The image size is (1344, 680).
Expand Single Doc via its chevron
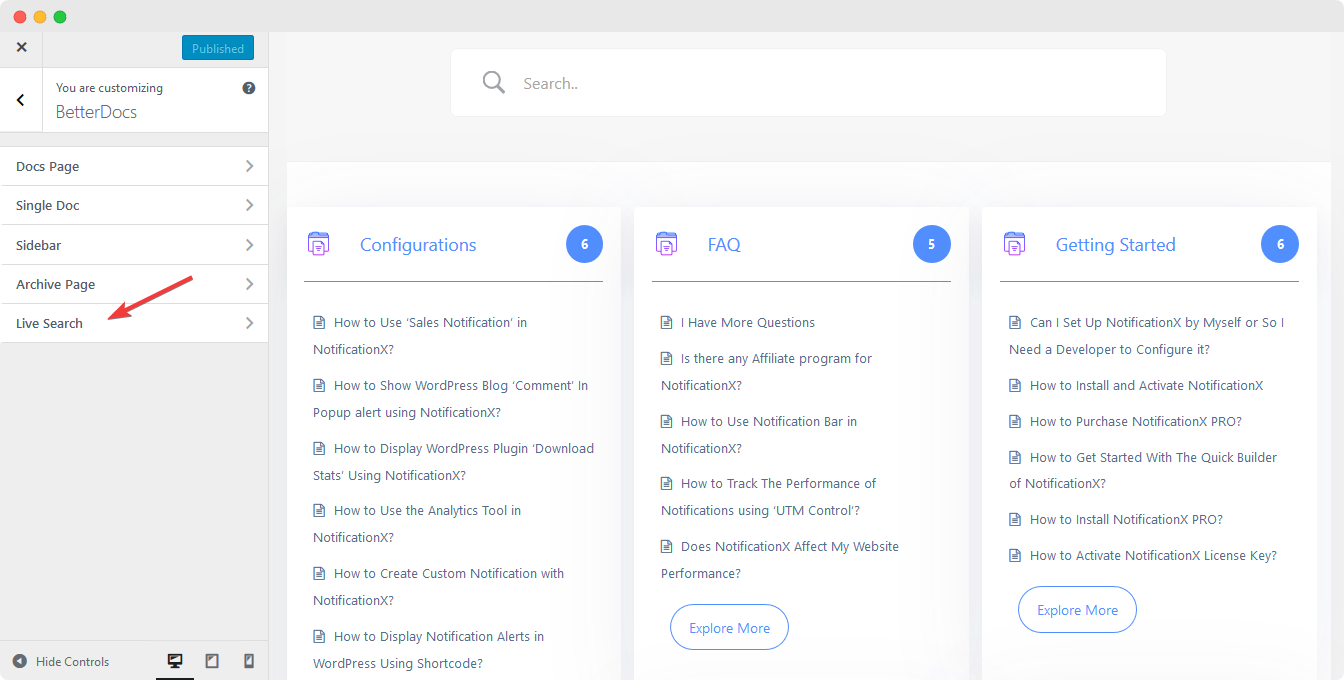[250, 205]
